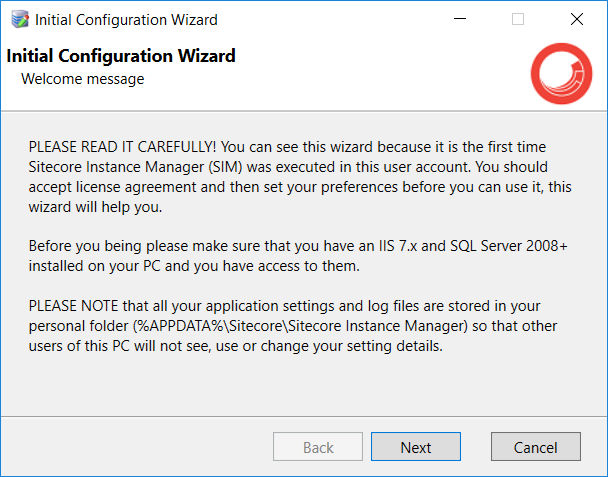The width and height of the screenshot is (608, 477).
Task: Click the 'Before you being' paragraph
Action: pos(298,256)
